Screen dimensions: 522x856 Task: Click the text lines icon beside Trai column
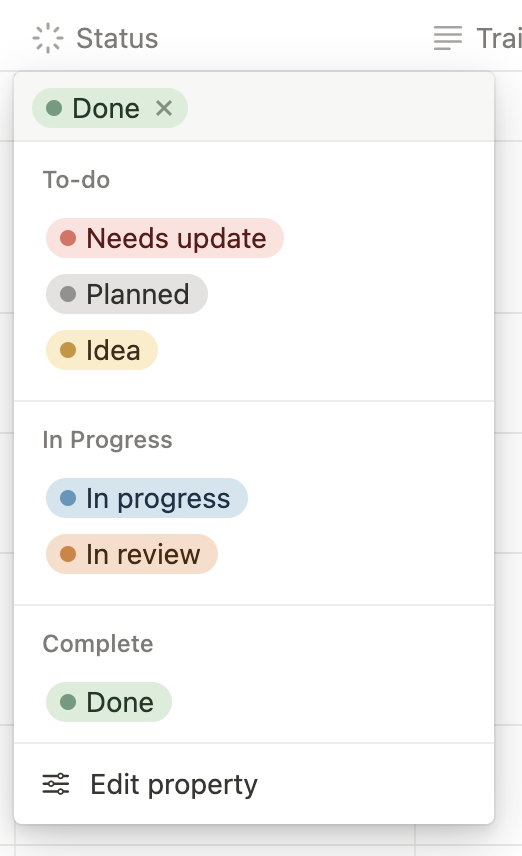pyautogui.click(x=448, y=38)
